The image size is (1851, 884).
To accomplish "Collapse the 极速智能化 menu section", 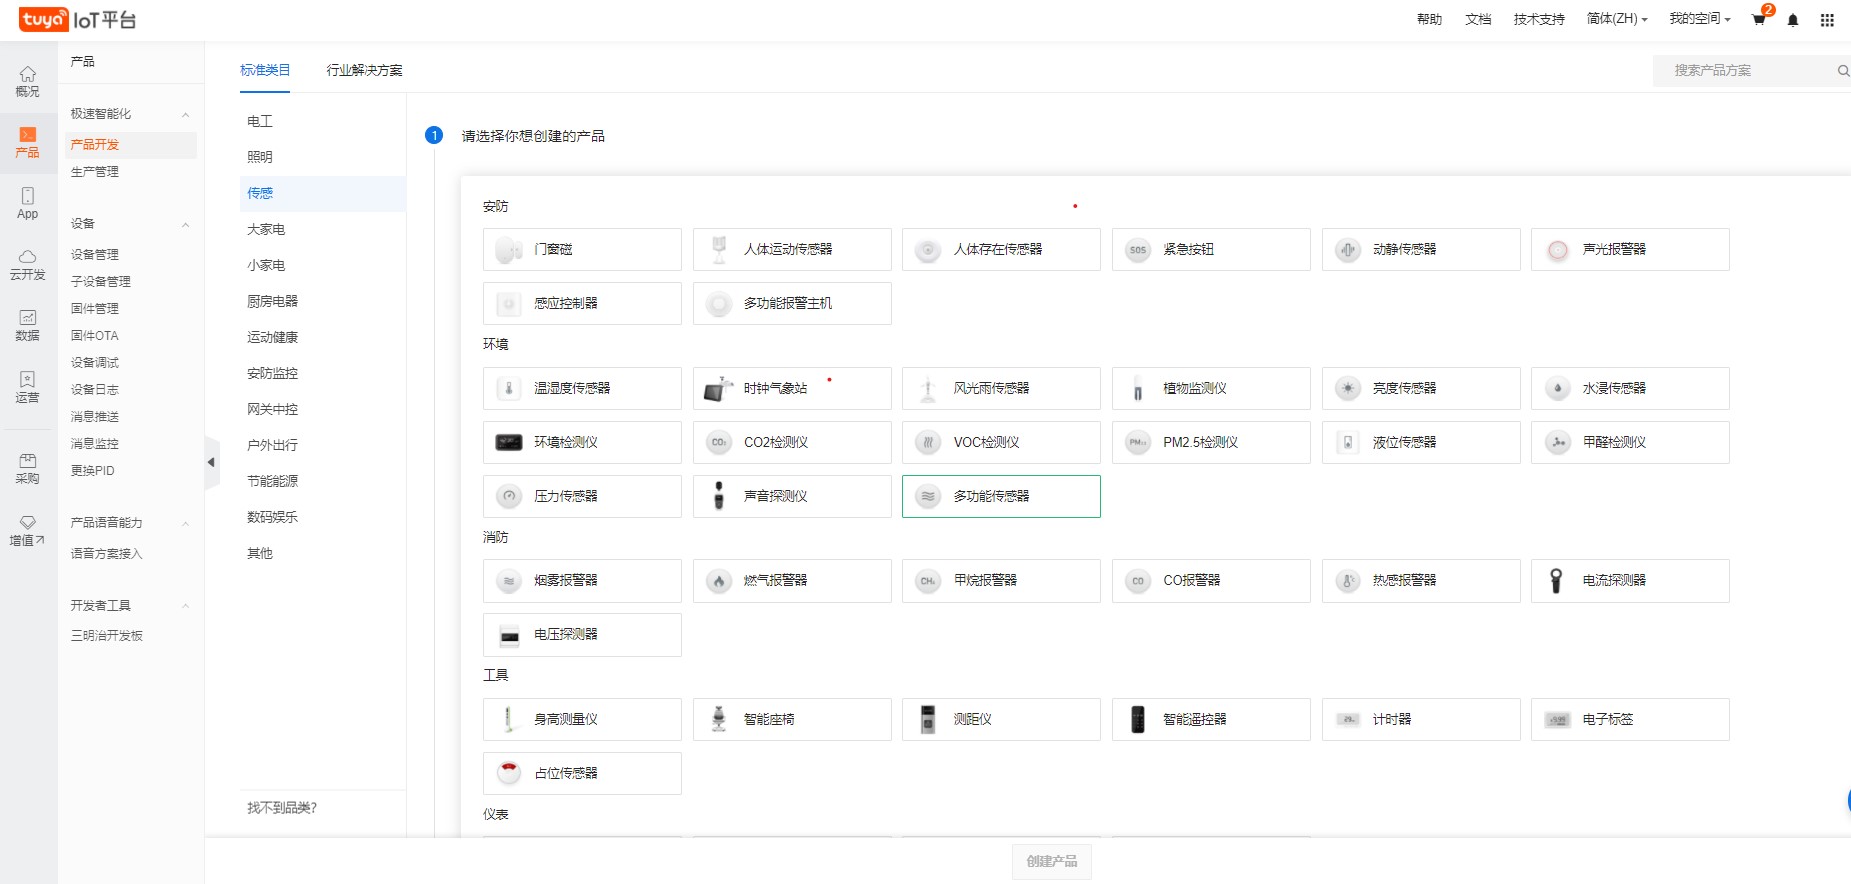I will pos(185,114).
